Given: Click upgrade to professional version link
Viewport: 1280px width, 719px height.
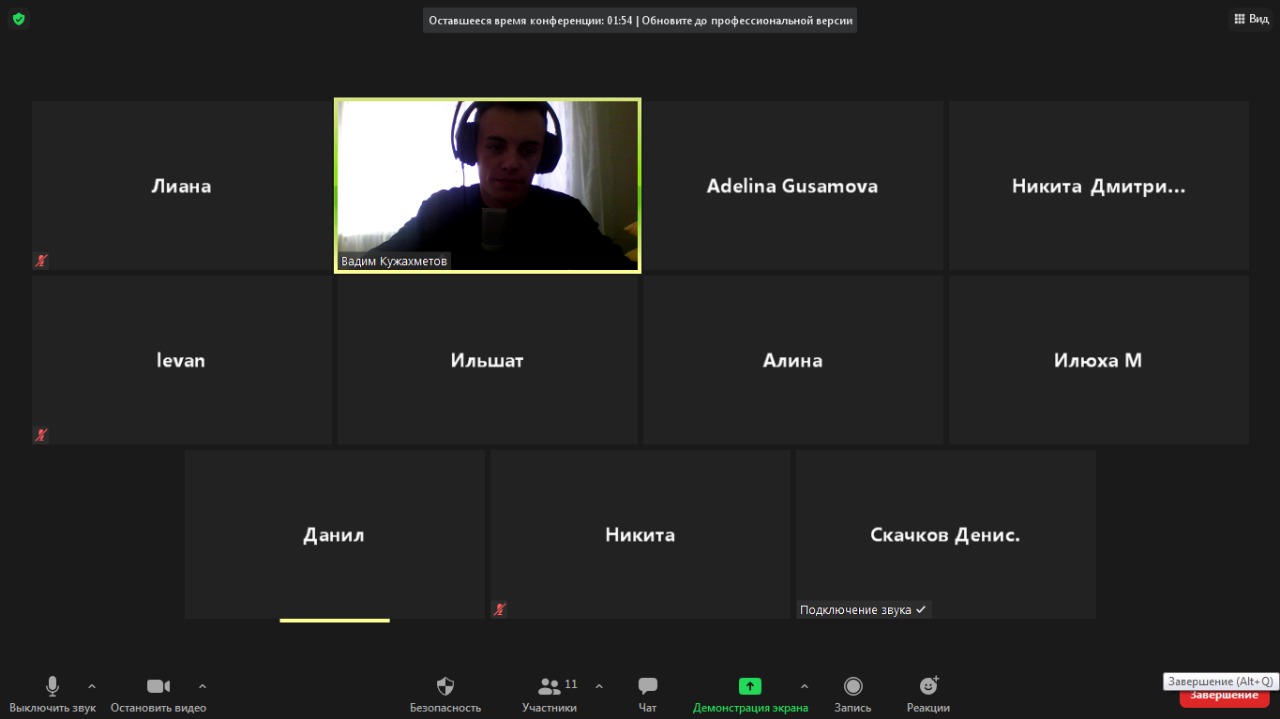Looking at the screenshot, I should (x=748, y=20).
